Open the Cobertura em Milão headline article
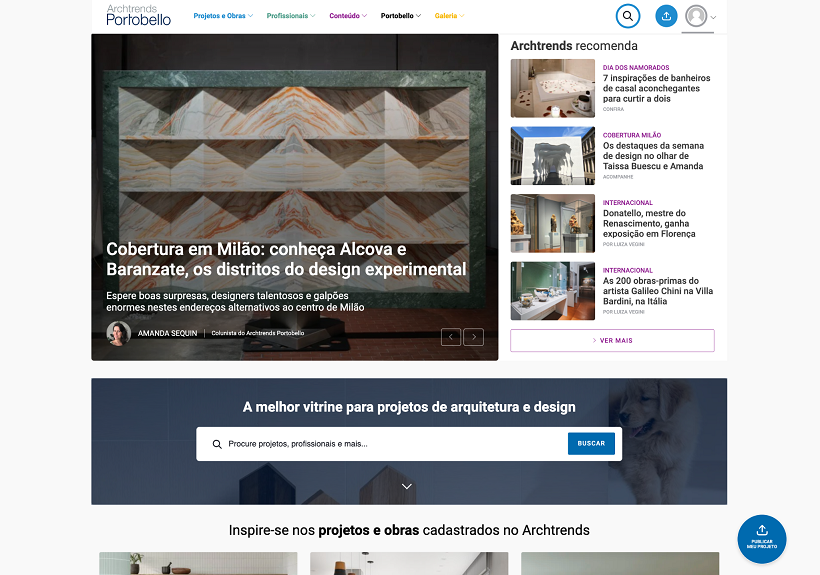 286,259
